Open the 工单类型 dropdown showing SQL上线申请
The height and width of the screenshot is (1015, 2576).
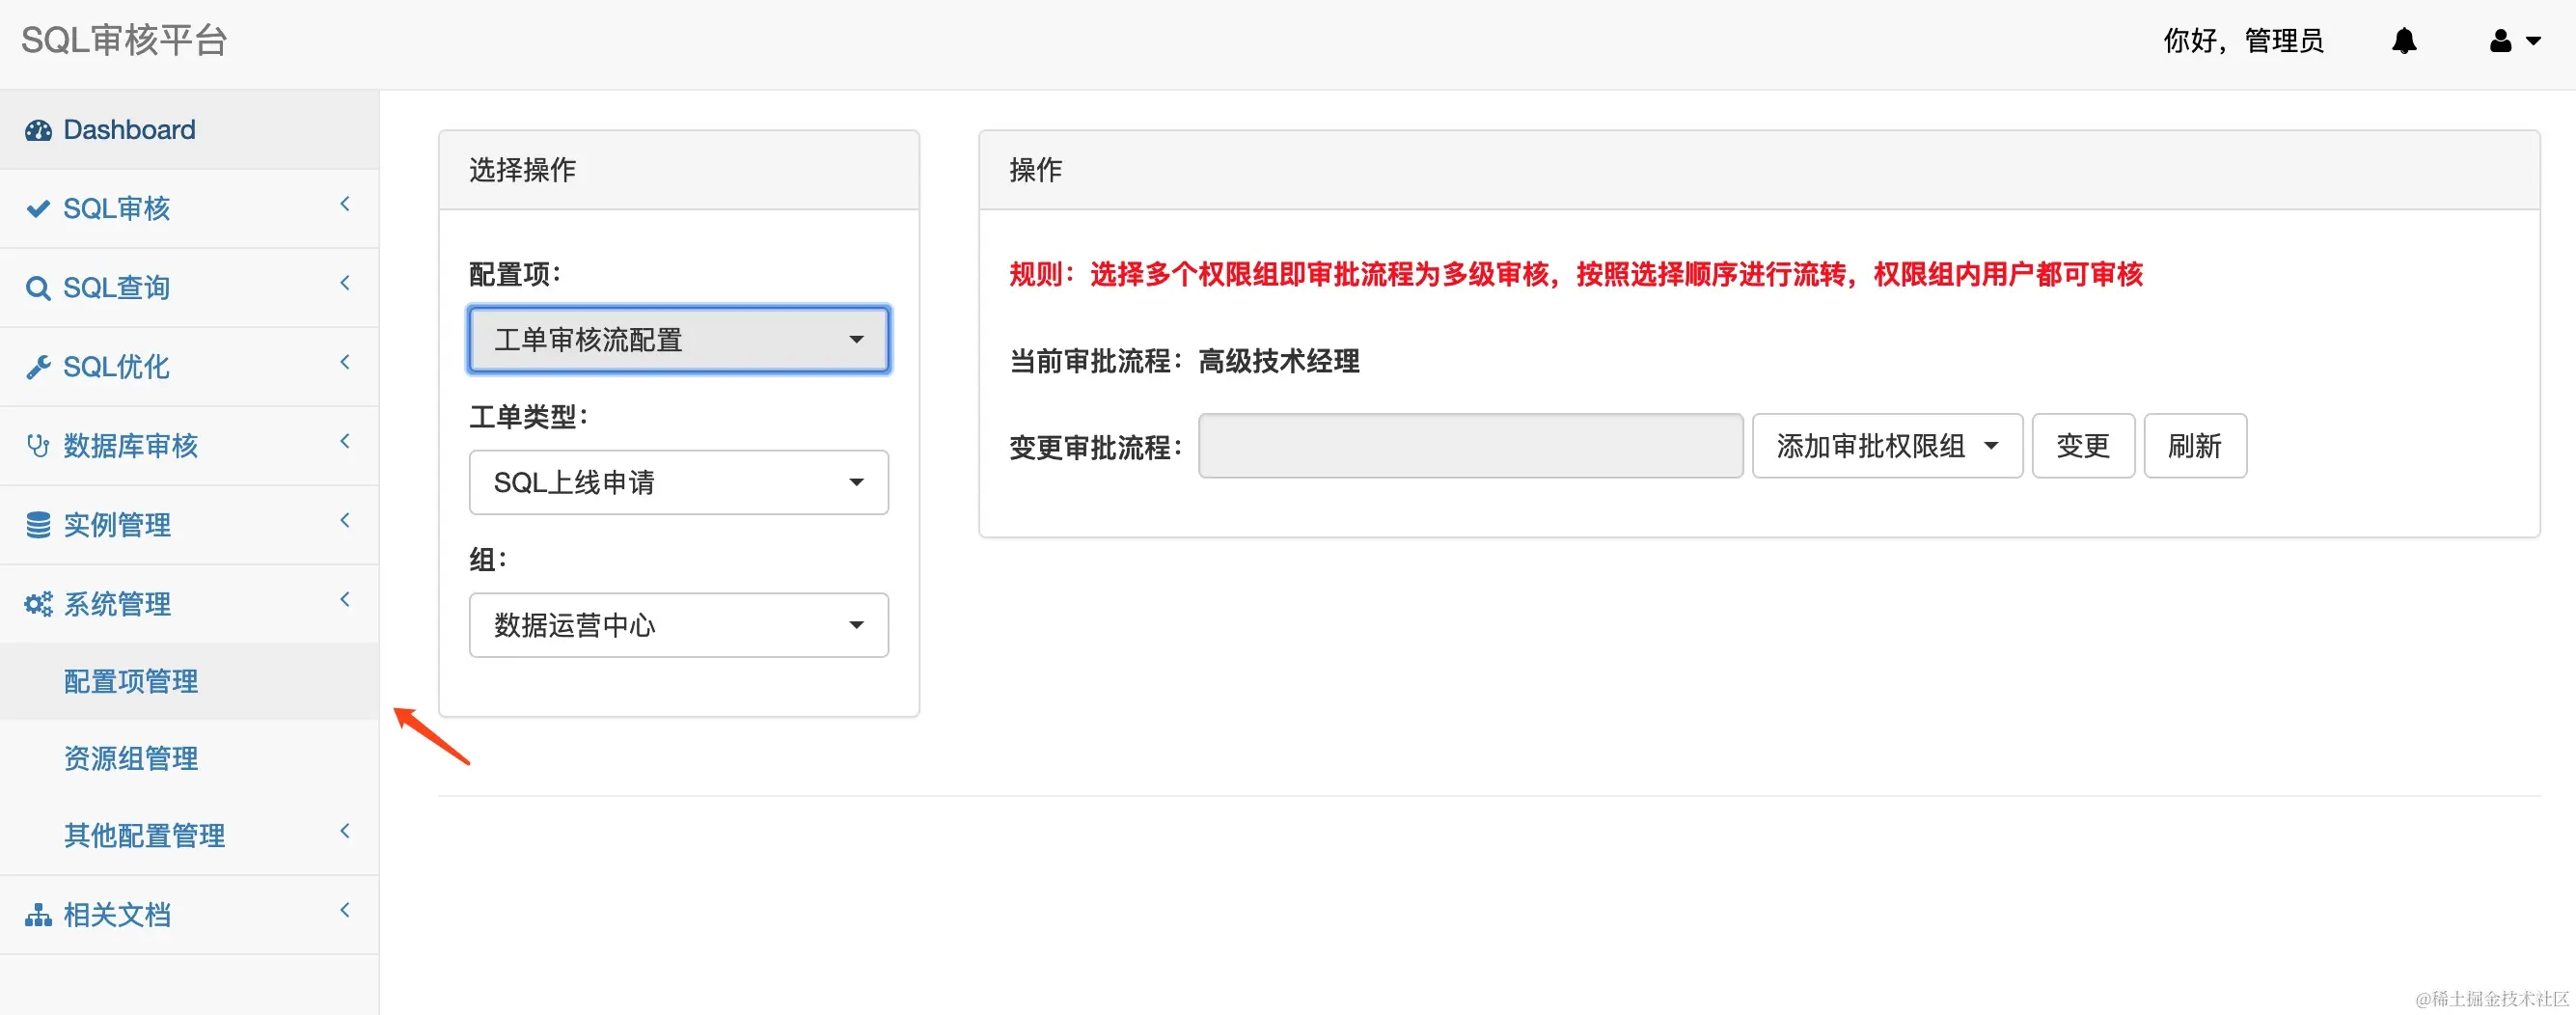[x=678, y=482]
